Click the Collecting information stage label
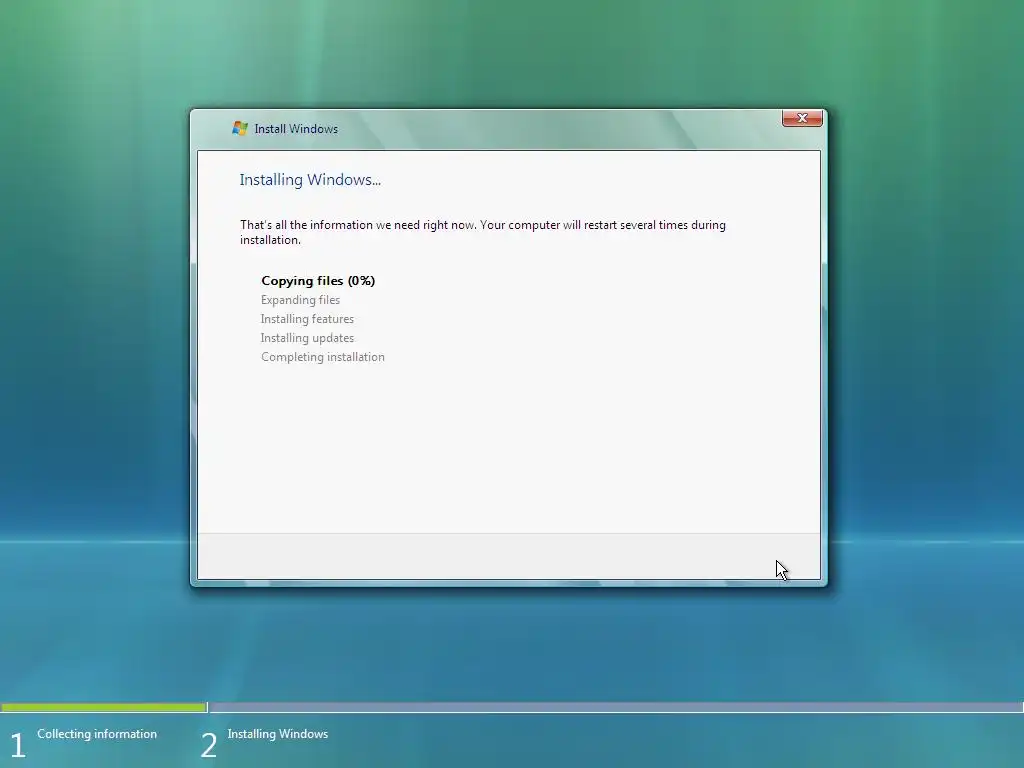Viewport: 1024px width, 768px height. pyautogui.click(x=97, y=734)
